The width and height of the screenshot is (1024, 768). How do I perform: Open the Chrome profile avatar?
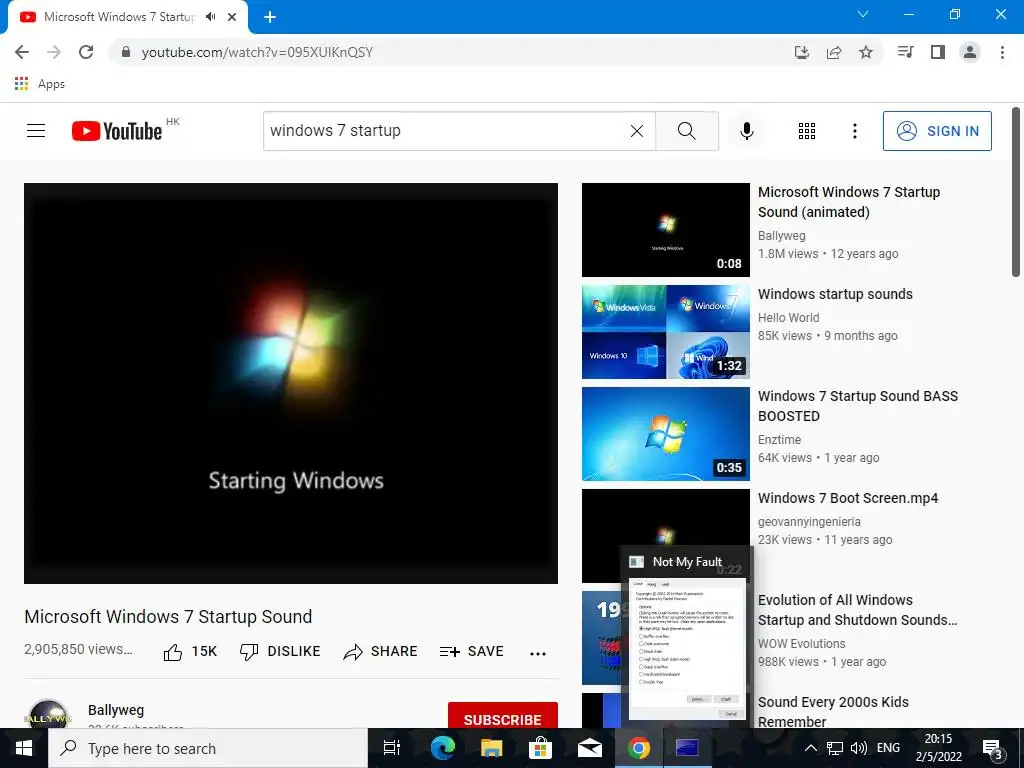(x=970, y=52)
